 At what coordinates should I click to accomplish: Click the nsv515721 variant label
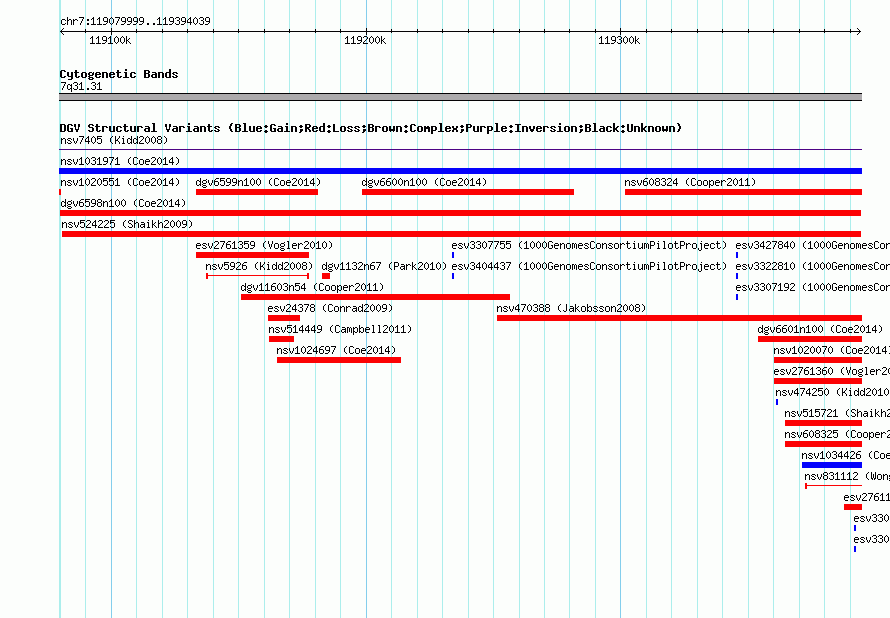click(837, 413)
